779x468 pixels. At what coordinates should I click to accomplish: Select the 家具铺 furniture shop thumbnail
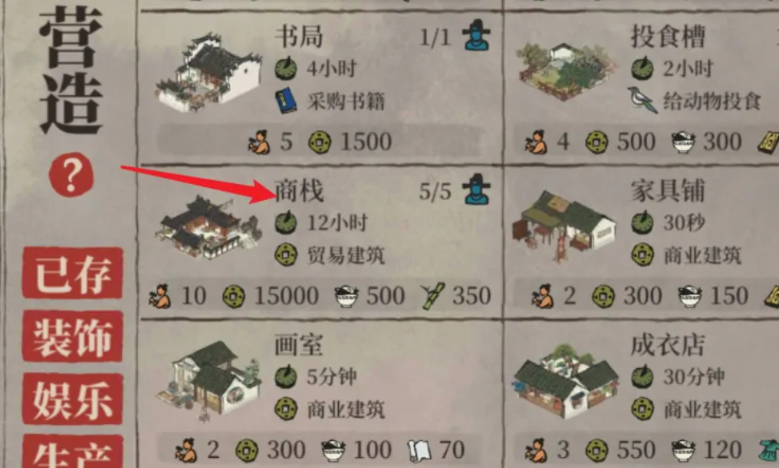click(x=565, y=226)
